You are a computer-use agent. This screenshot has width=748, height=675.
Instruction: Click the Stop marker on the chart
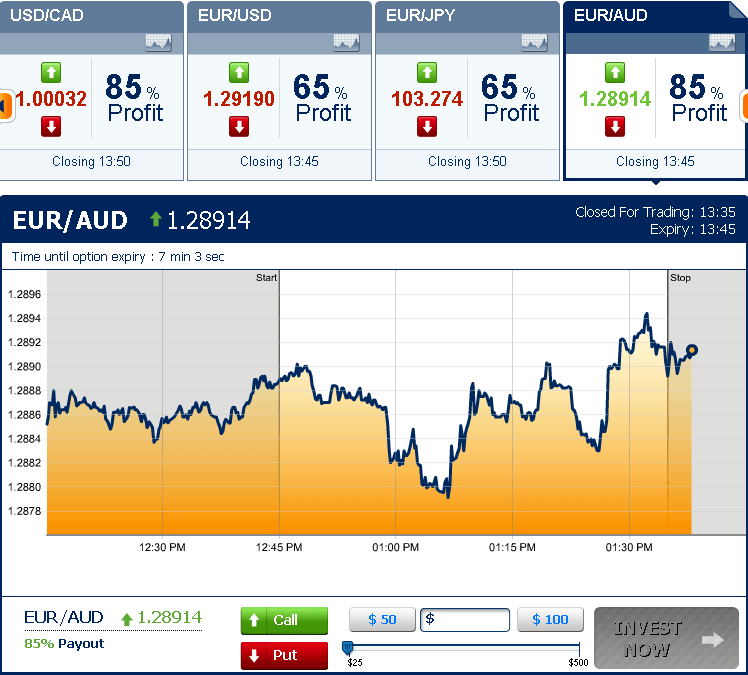[x=680, y=278]
